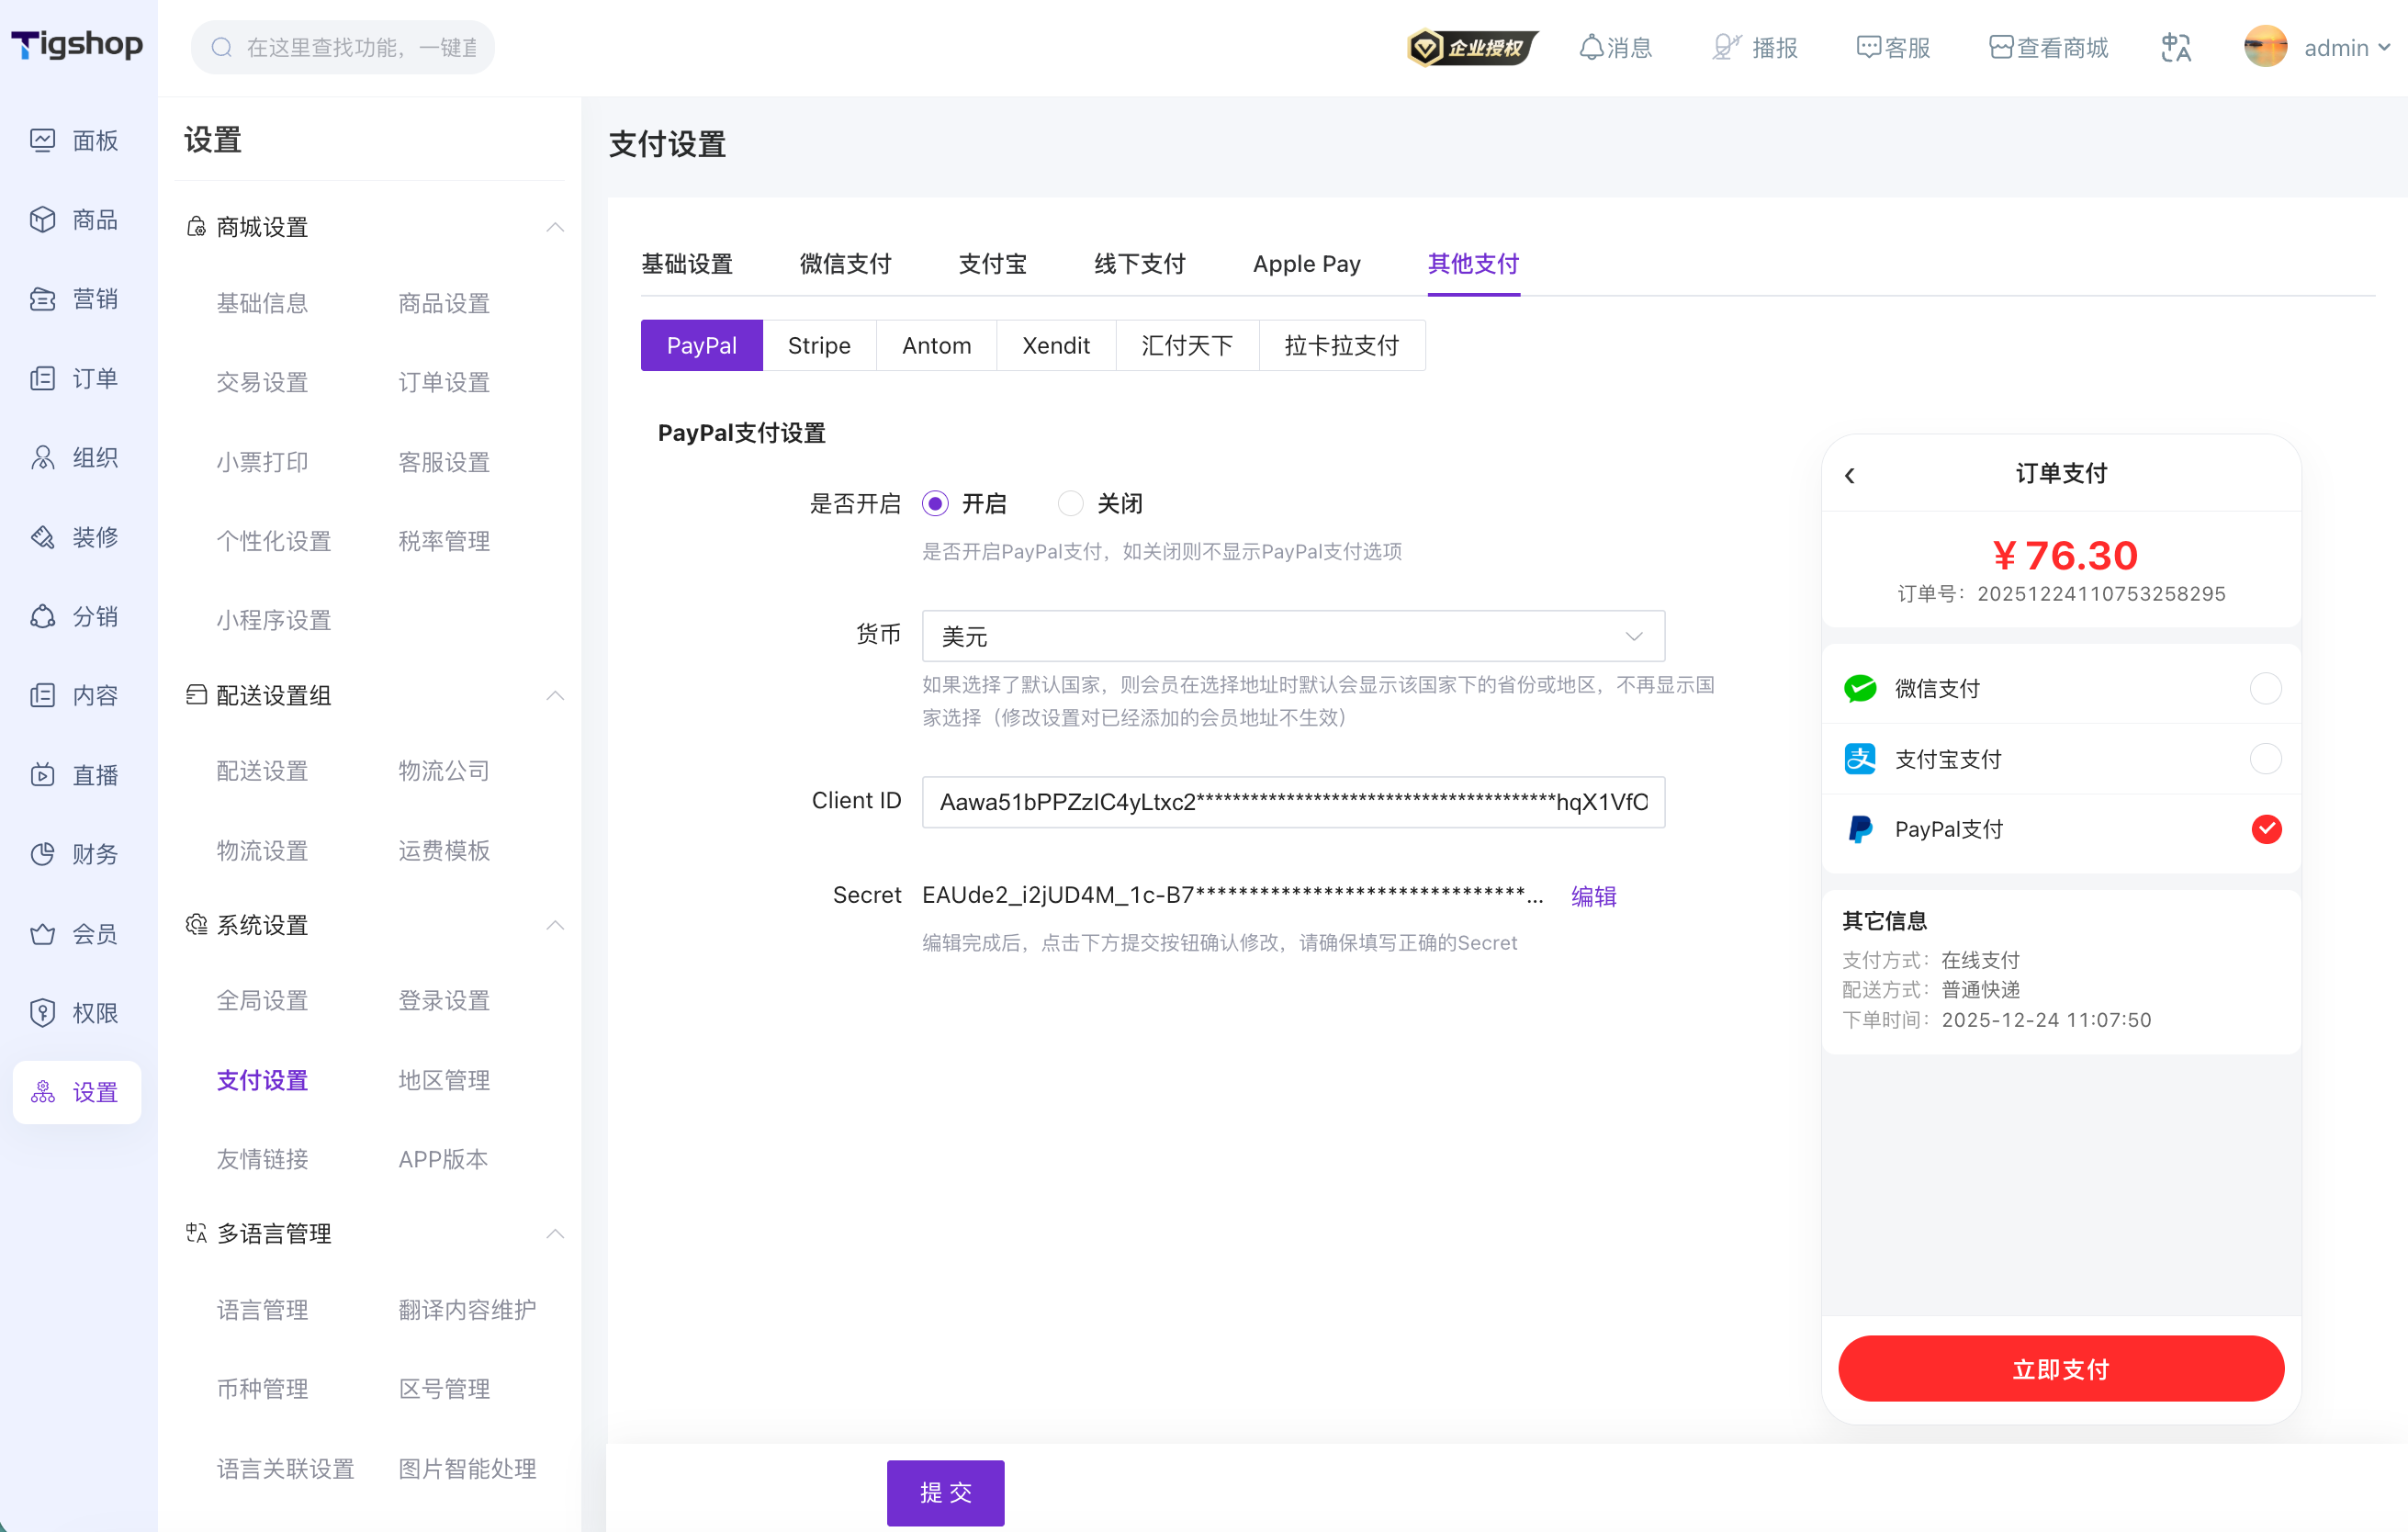Switch to the 微信支付 tab
Screen dimensions: 2408x1532
pos(845,264)
